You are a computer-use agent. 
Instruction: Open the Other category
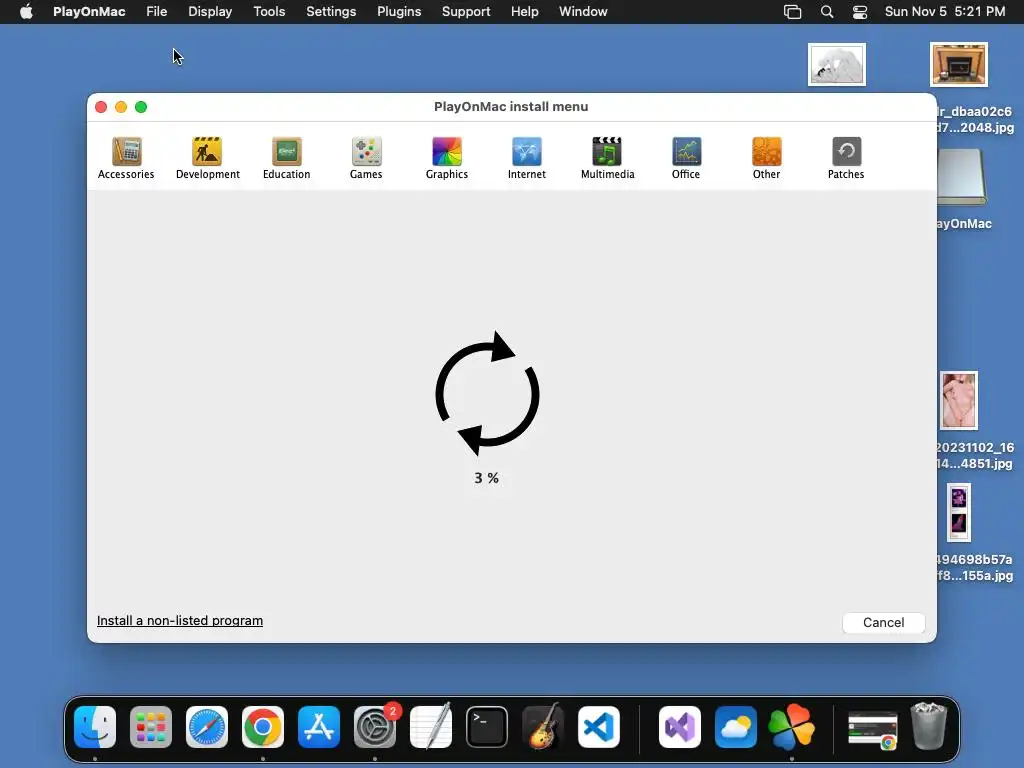766,158
